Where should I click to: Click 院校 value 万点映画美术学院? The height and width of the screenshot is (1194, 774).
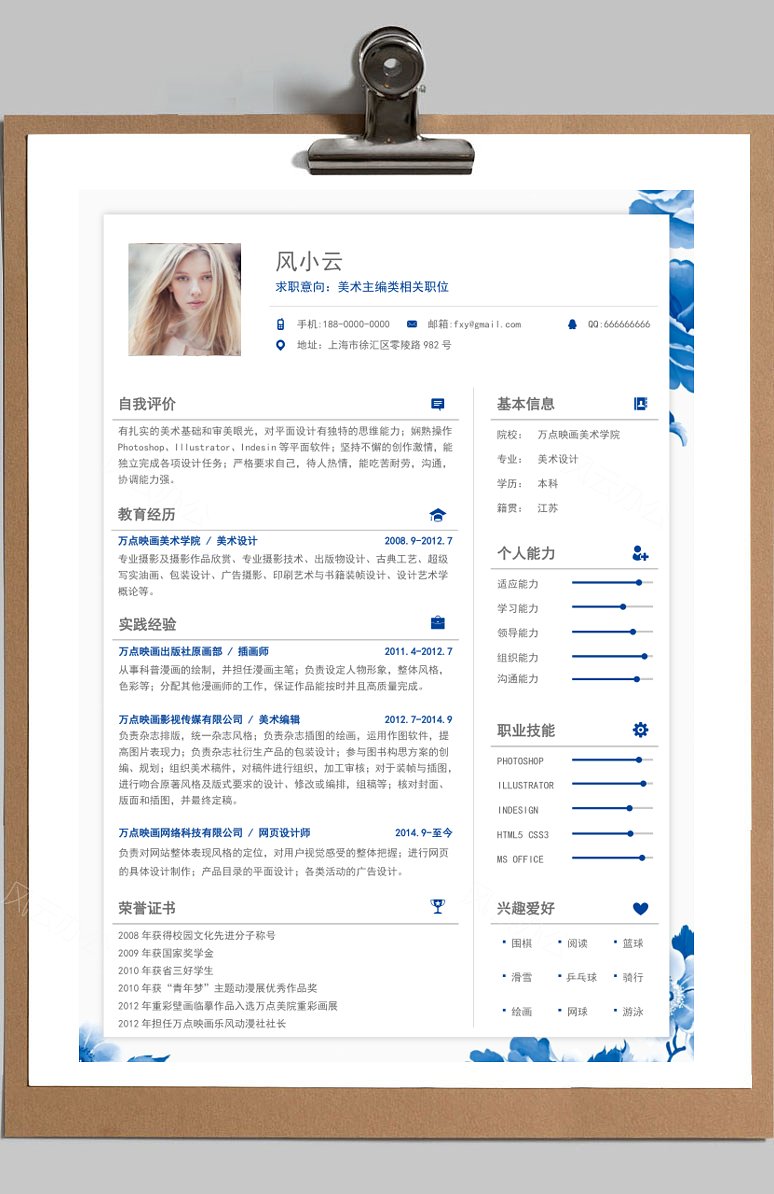tap(579, 435)
